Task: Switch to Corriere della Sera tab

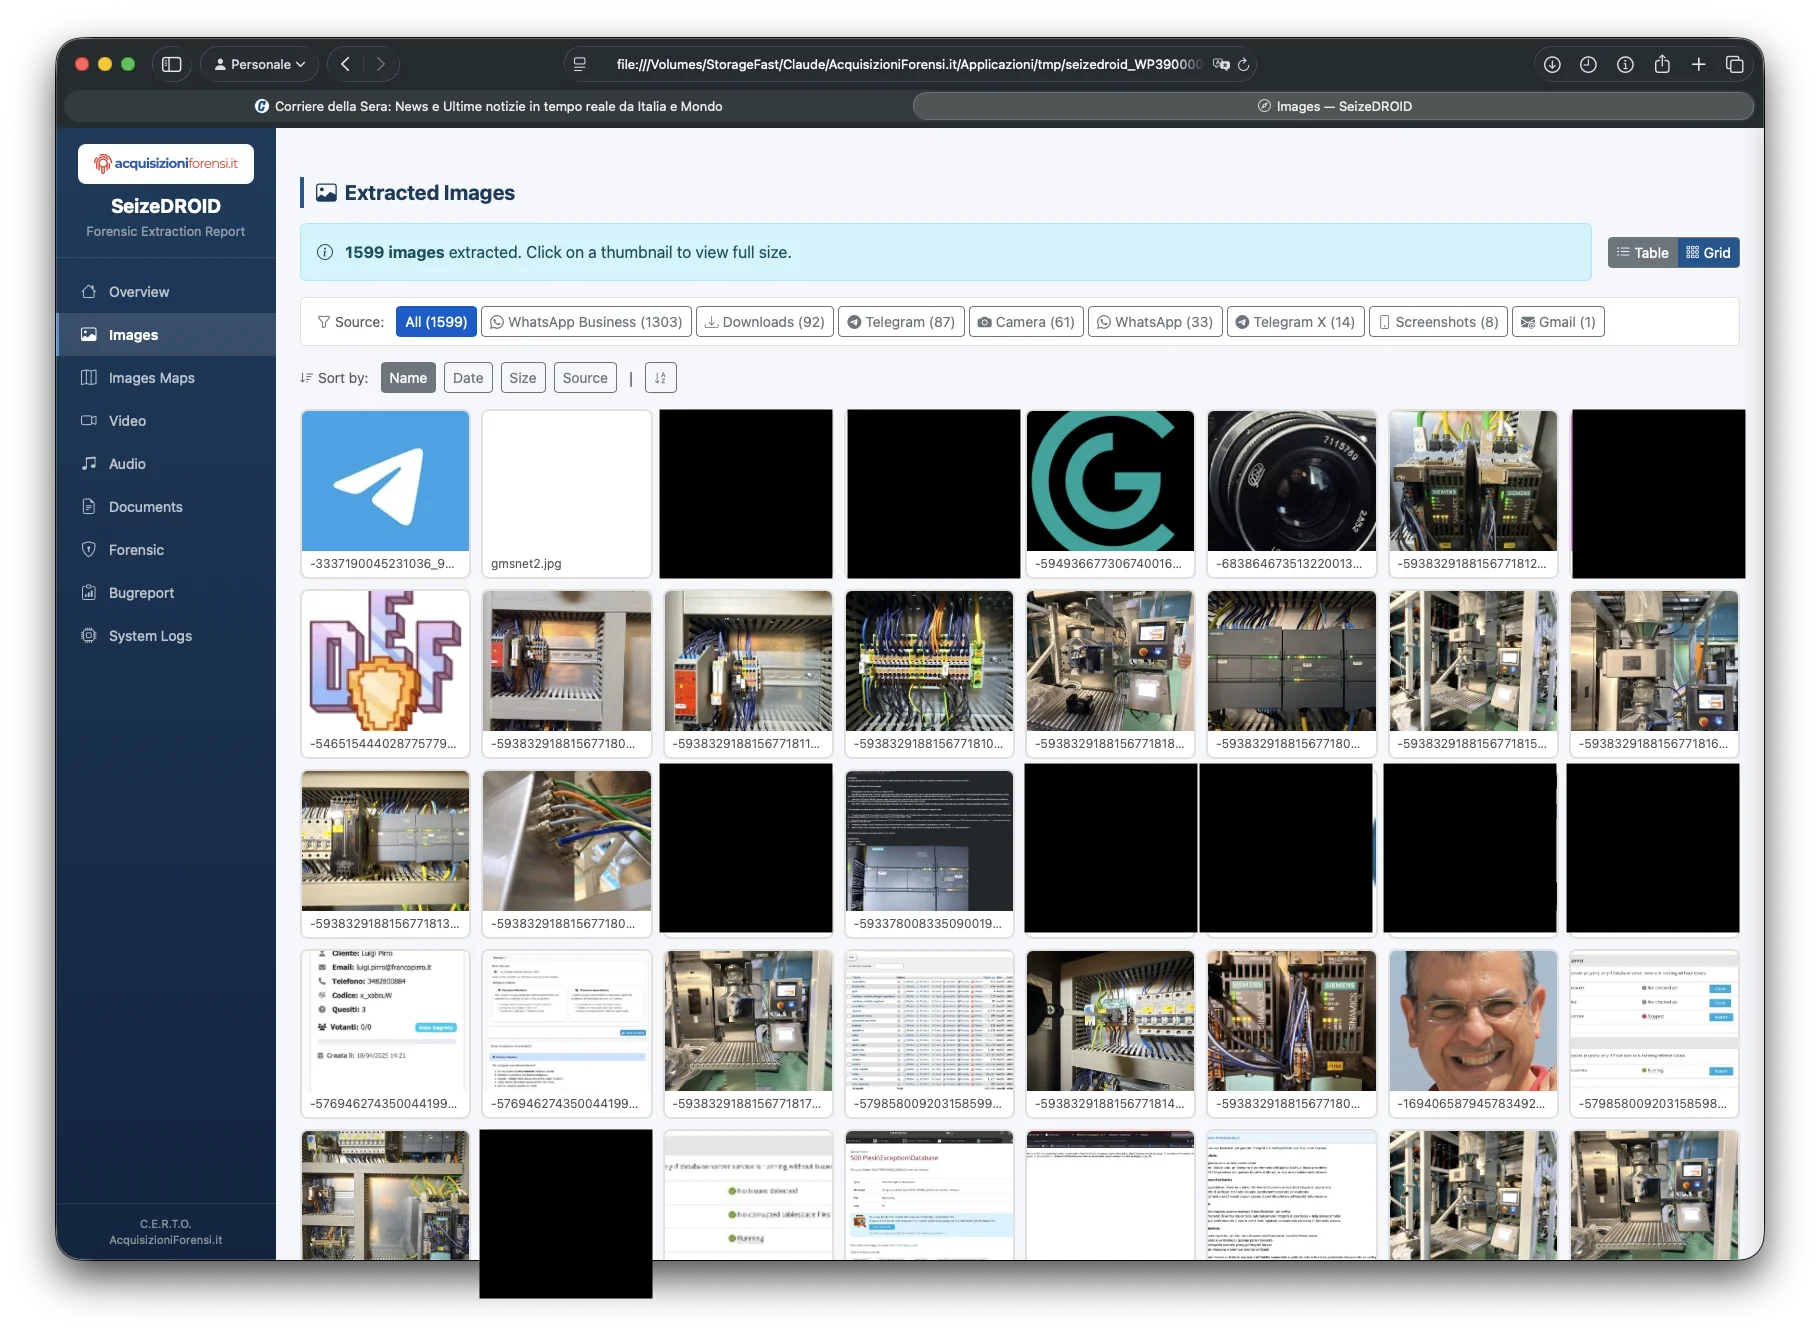Action: (488, 106)
